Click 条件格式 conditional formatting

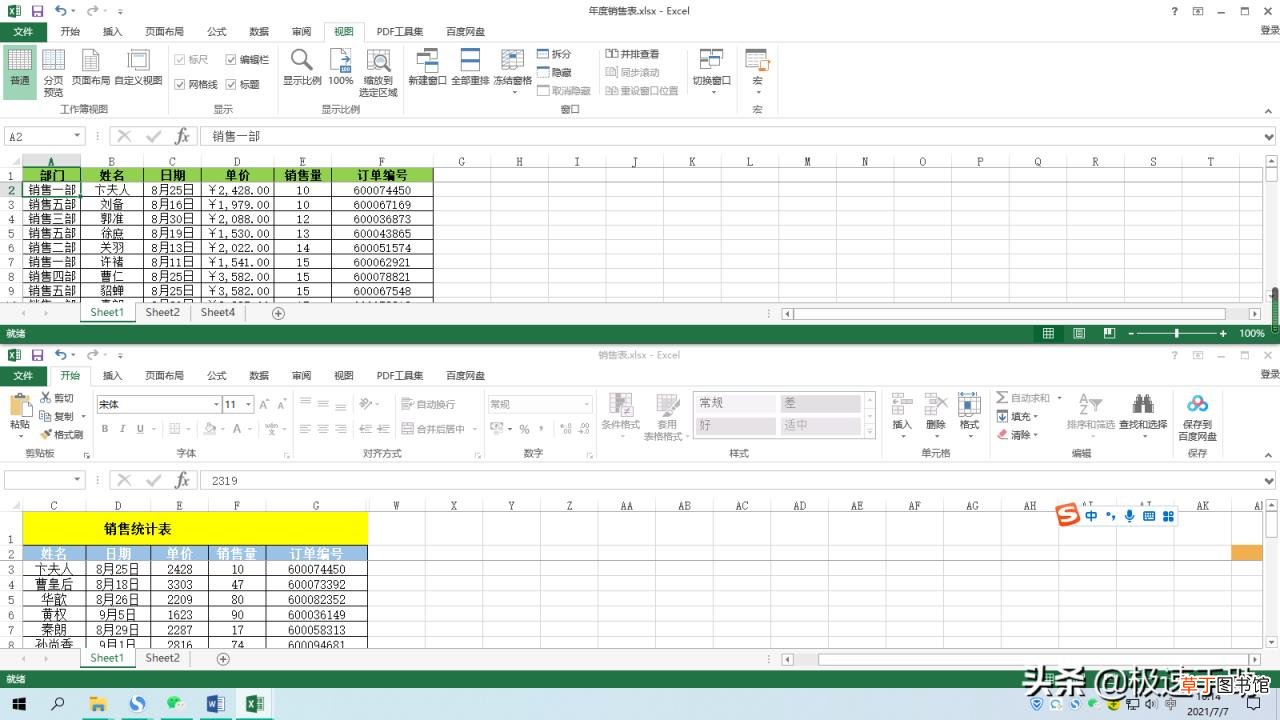coord(620,416)
